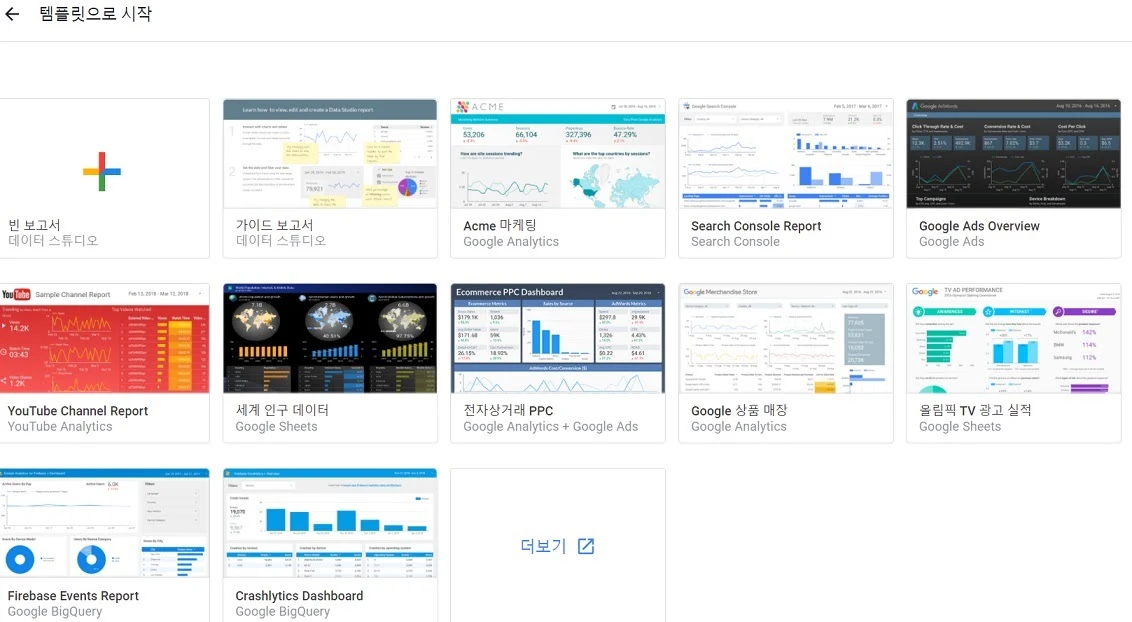Open the Search Console Report thumbnail
Viewport: 1132px width, 622px height.
(x=785, y=154)
